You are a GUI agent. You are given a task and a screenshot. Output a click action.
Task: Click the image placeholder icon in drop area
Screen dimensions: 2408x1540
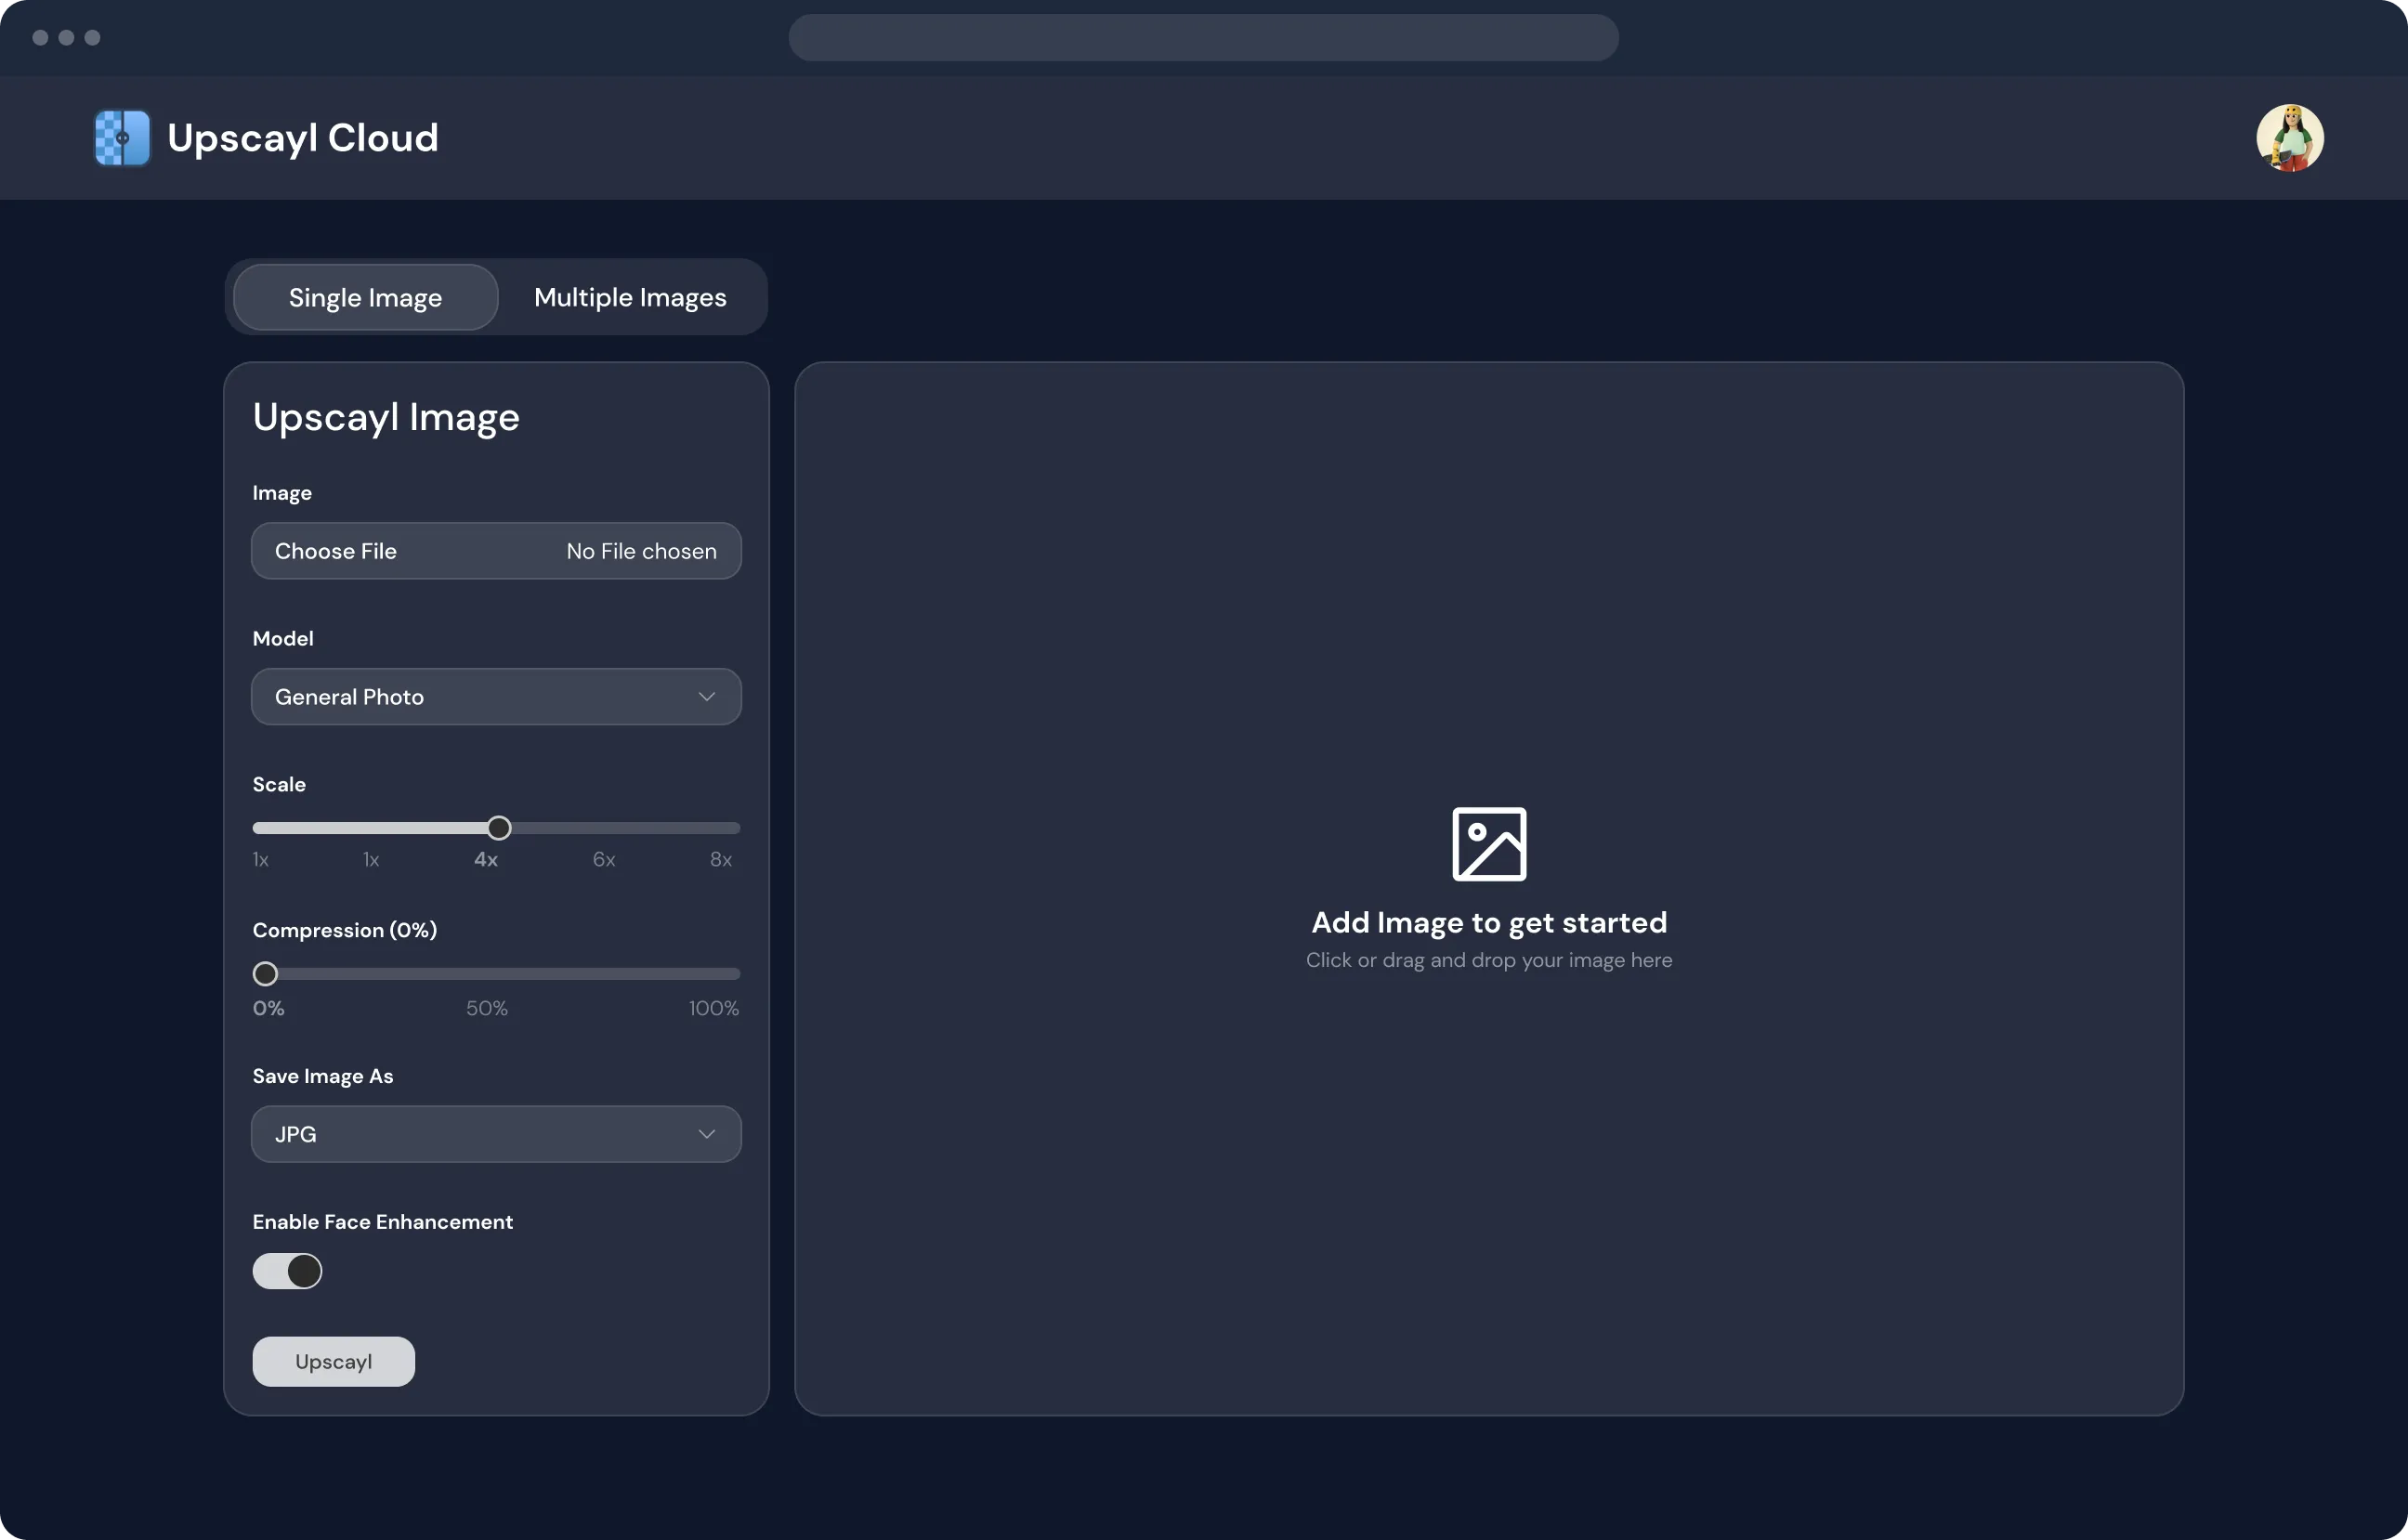pos(1488,842)
